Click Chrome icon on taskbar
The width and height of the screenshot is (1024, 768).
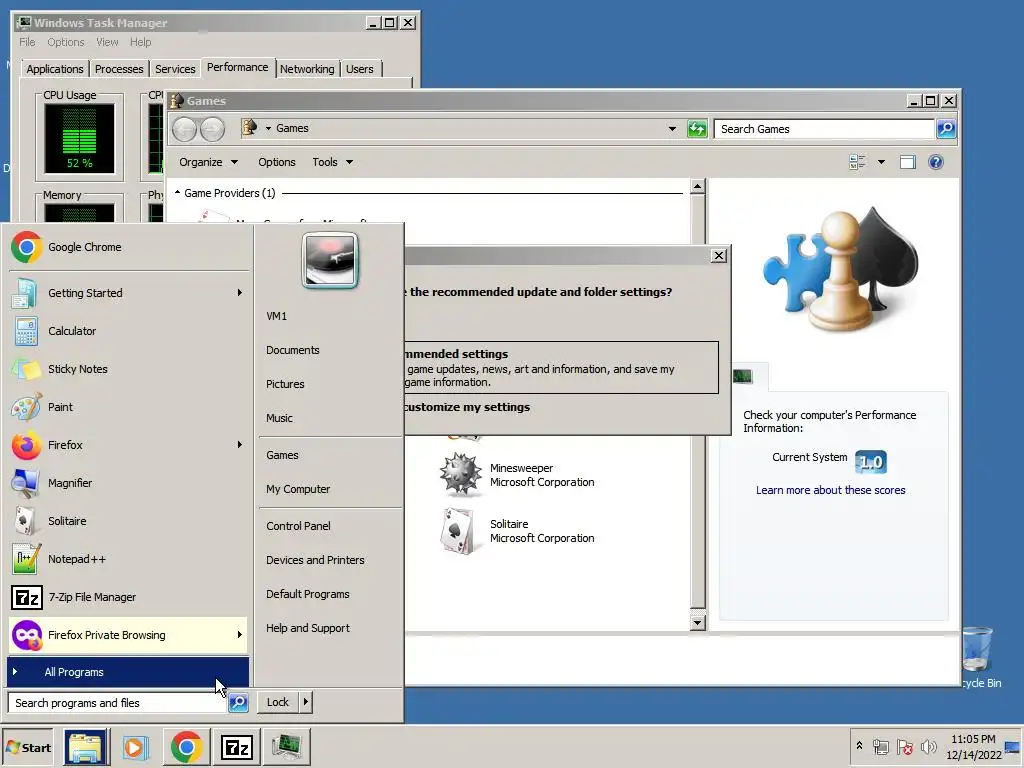[186, 746]
